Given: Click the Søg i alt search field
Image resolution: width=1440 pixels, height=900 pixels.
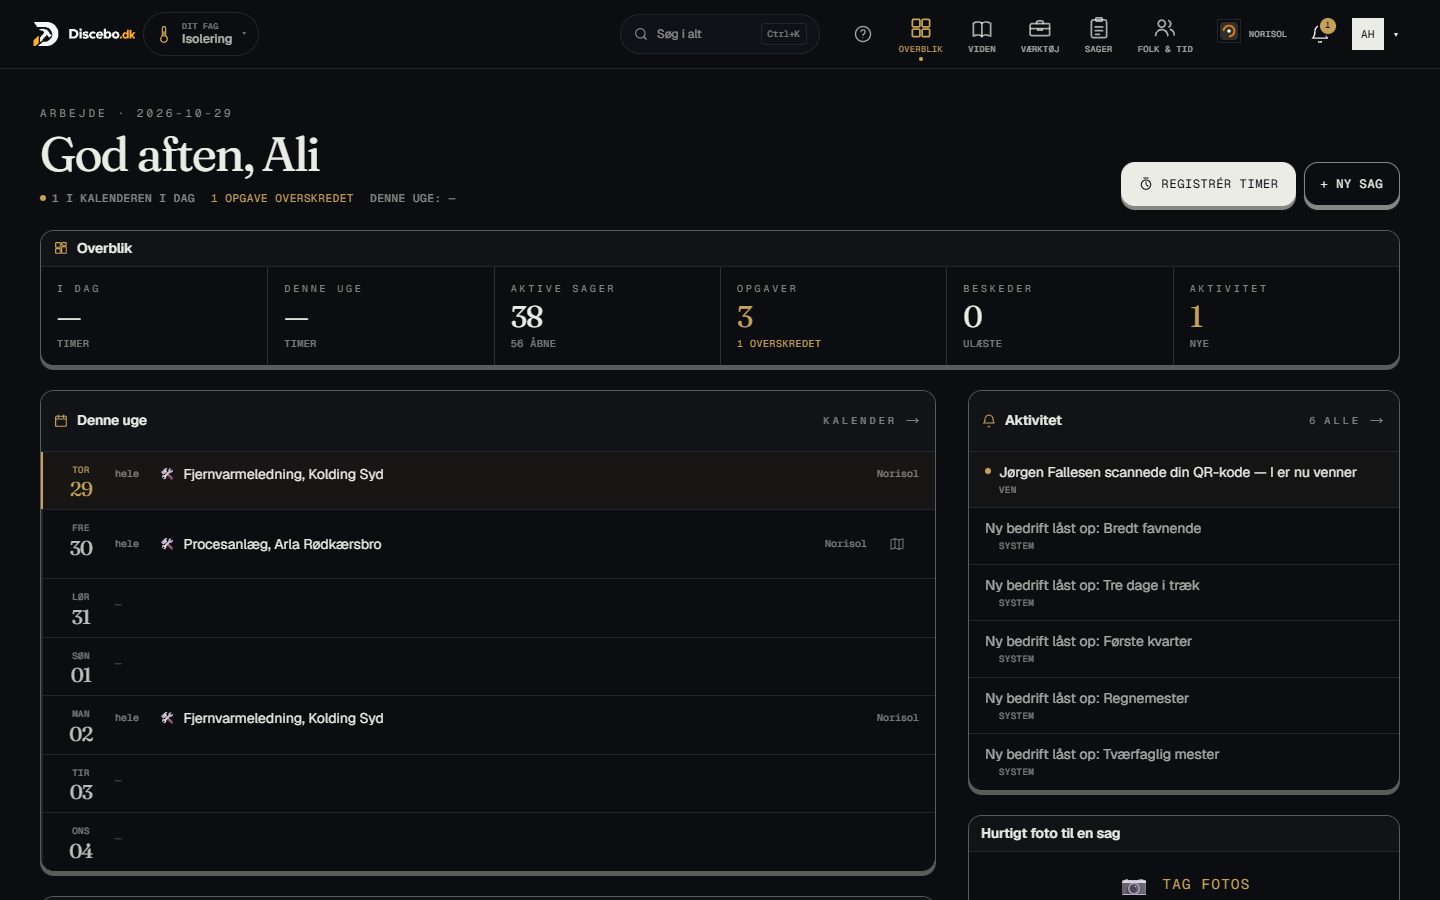Looking at the screenshot, I should coord(720,34).
